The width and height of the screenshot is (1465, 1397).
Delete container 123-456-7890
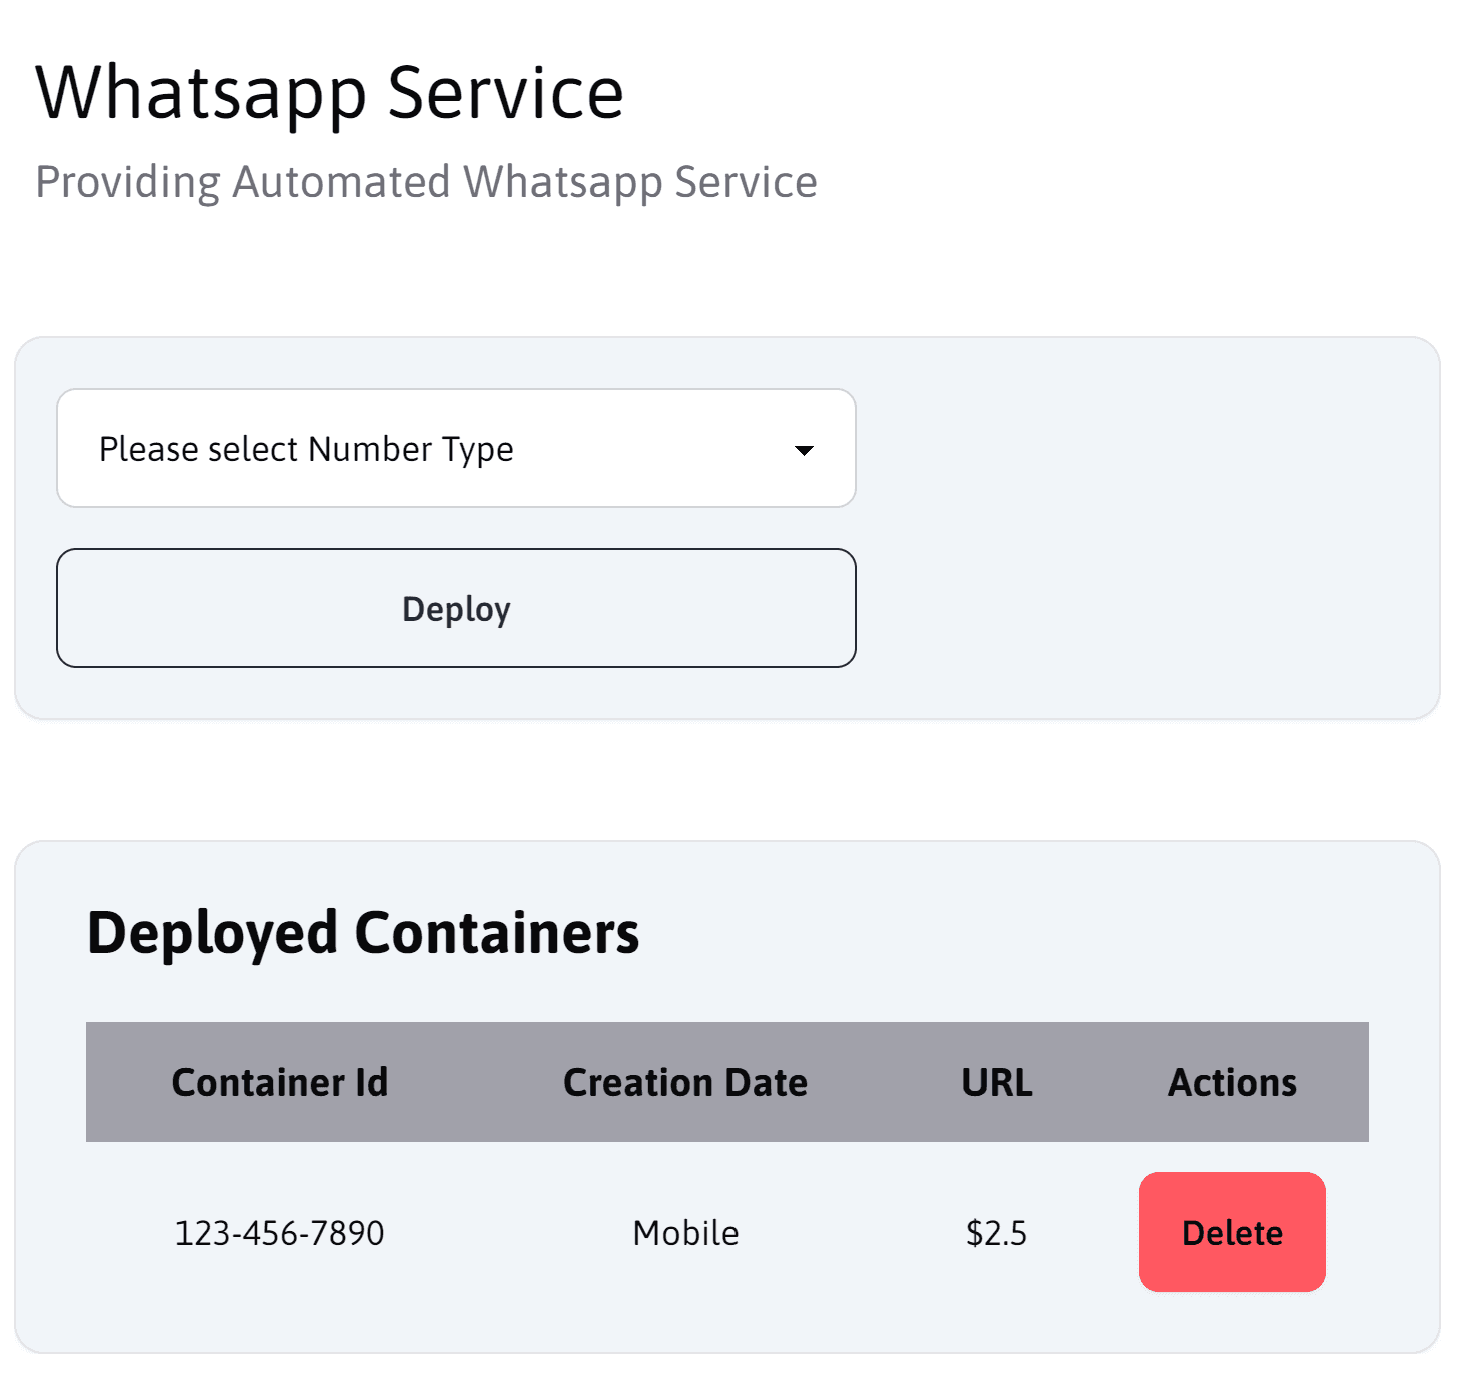(x=1232, y=1232)
